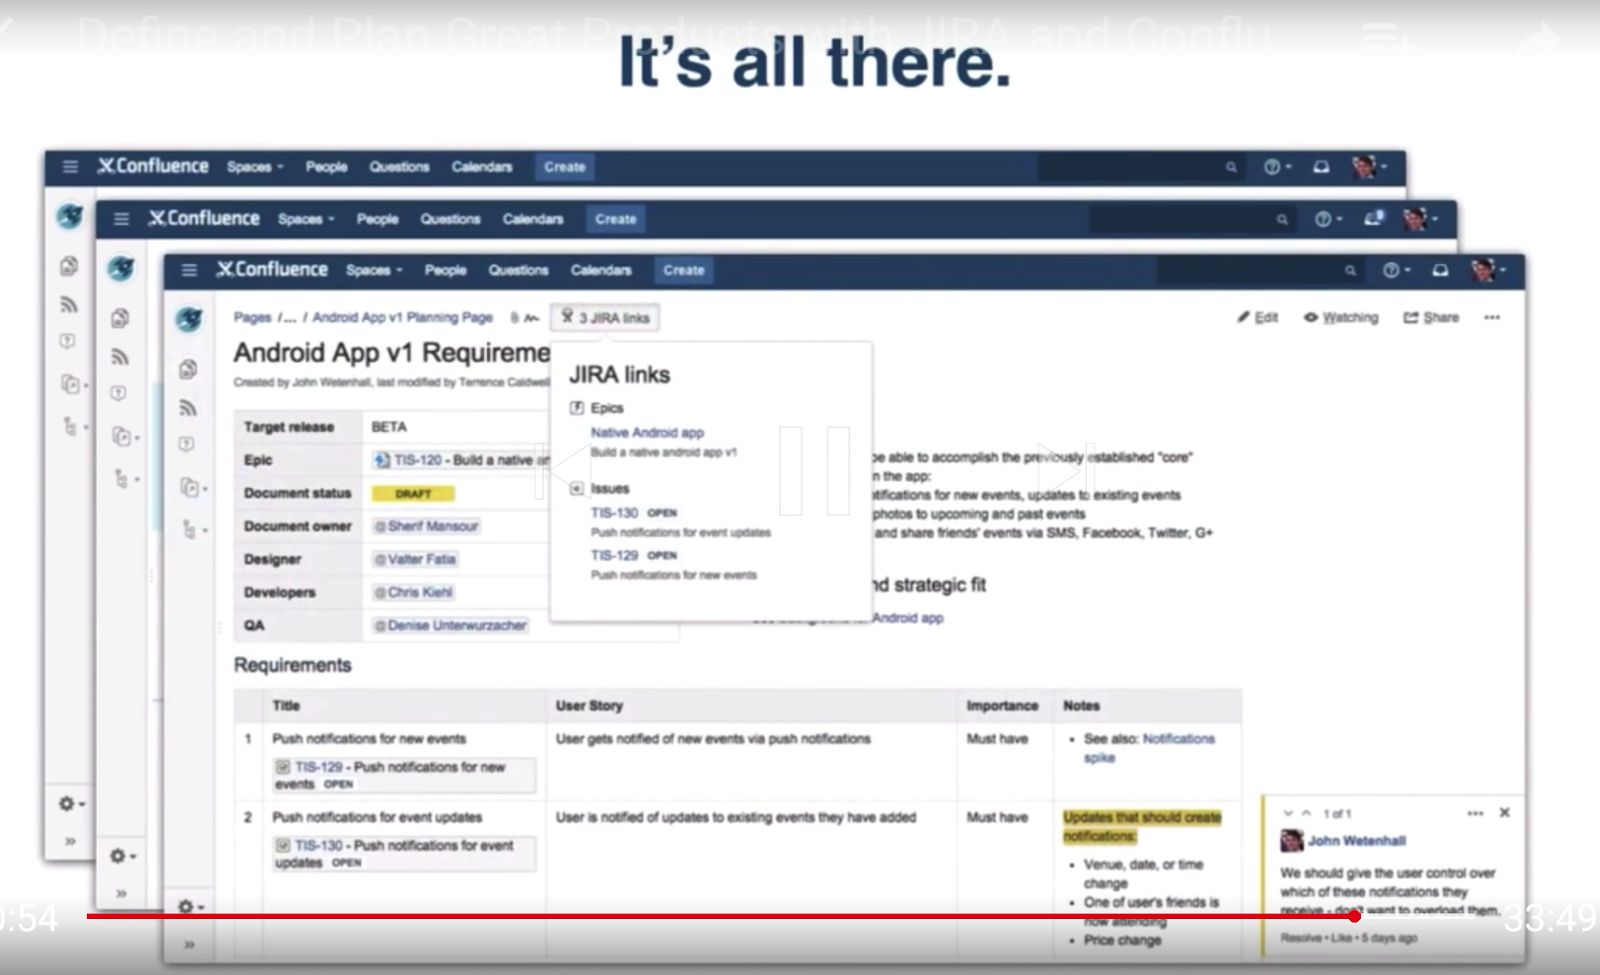
Task: Open notifications in the back Confluence window
Action: click(1321, 167)
